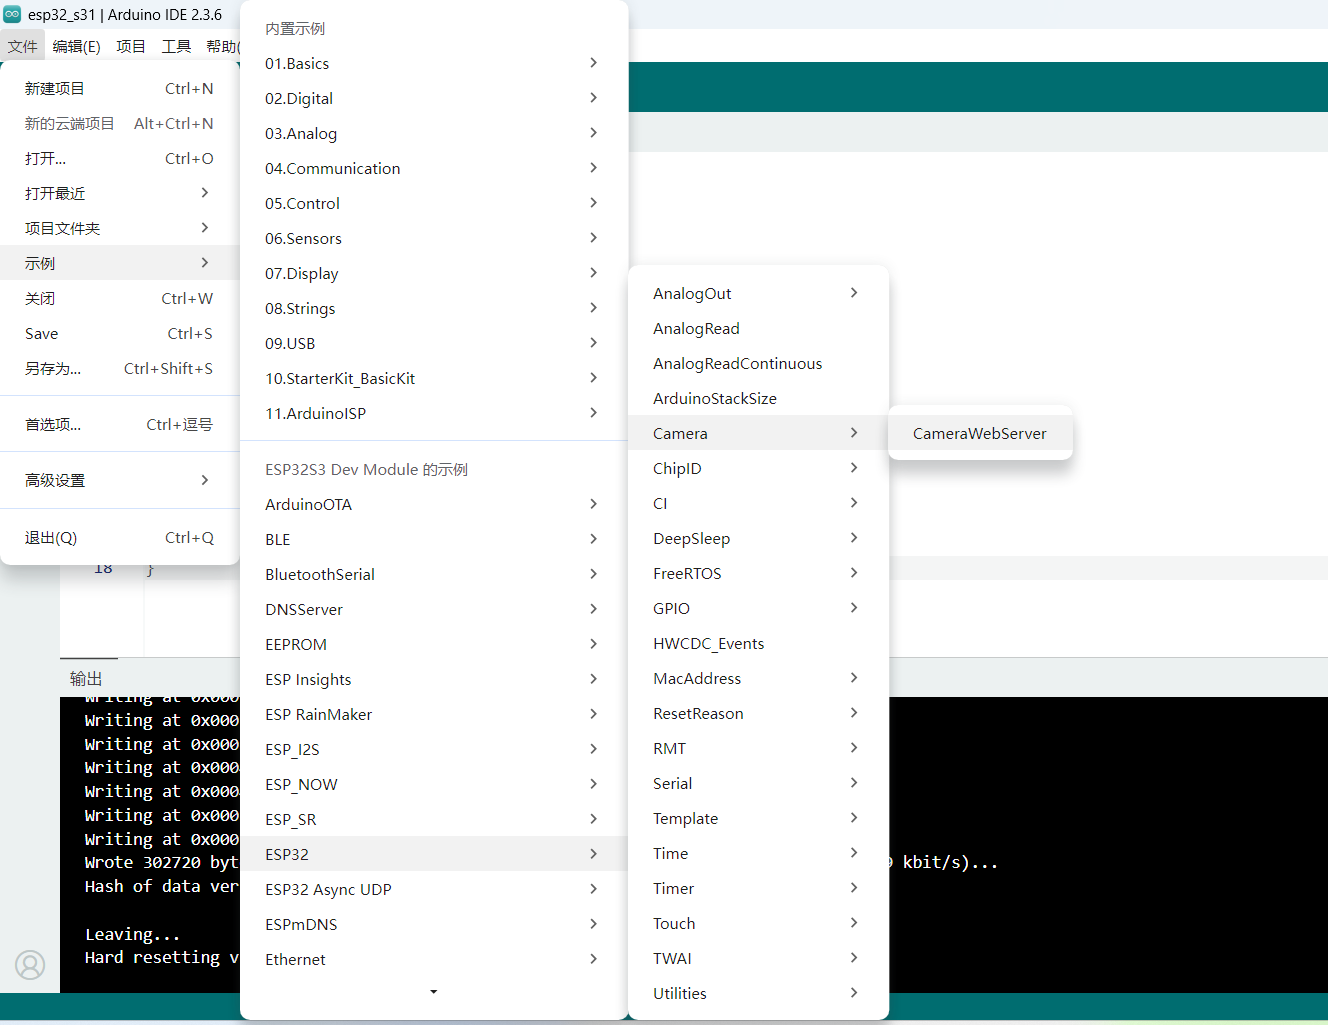Click the account profile icon in sidebar
The width and height of the screenshot is (1328, 1025).
point(30,965)
